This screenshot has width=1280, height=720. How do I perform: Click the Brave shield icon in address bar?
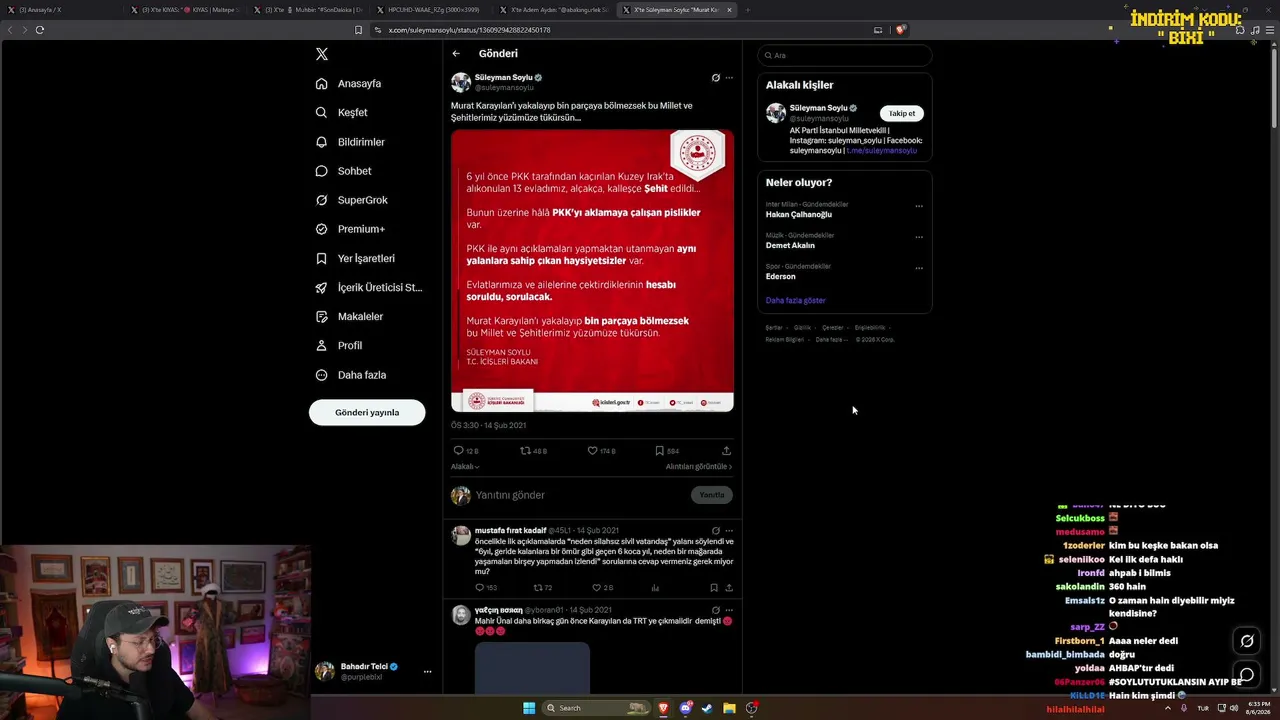pyautogui.click(x=900, y=30)
